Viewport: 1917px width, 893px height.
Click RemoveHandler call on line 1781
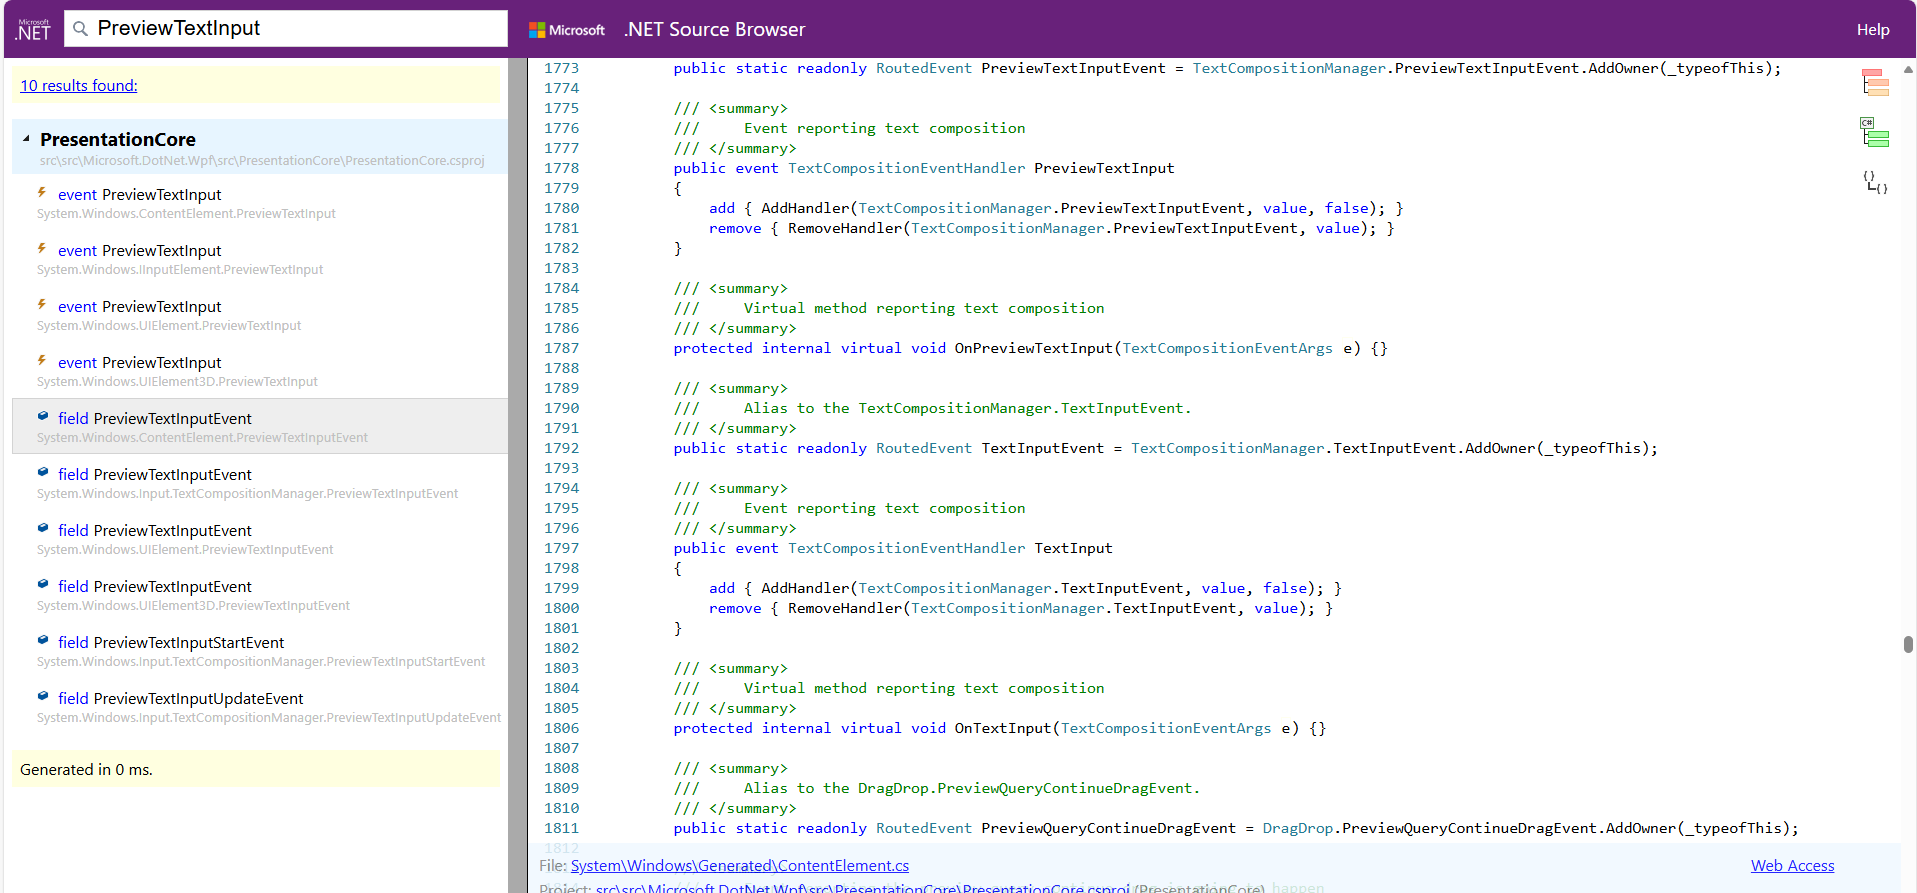click(845, 228)
